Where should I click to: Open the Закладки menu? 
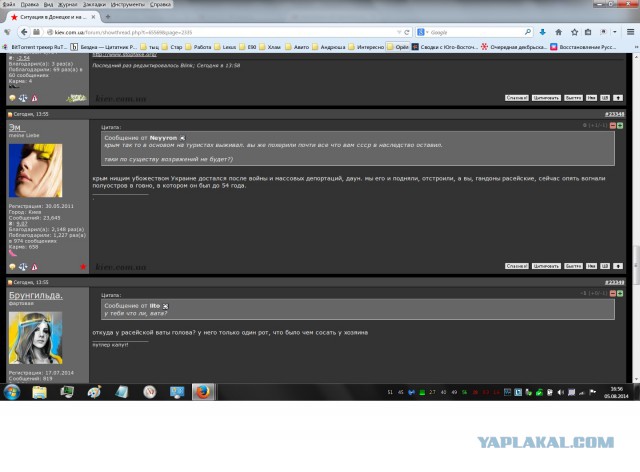pos(94,4)
